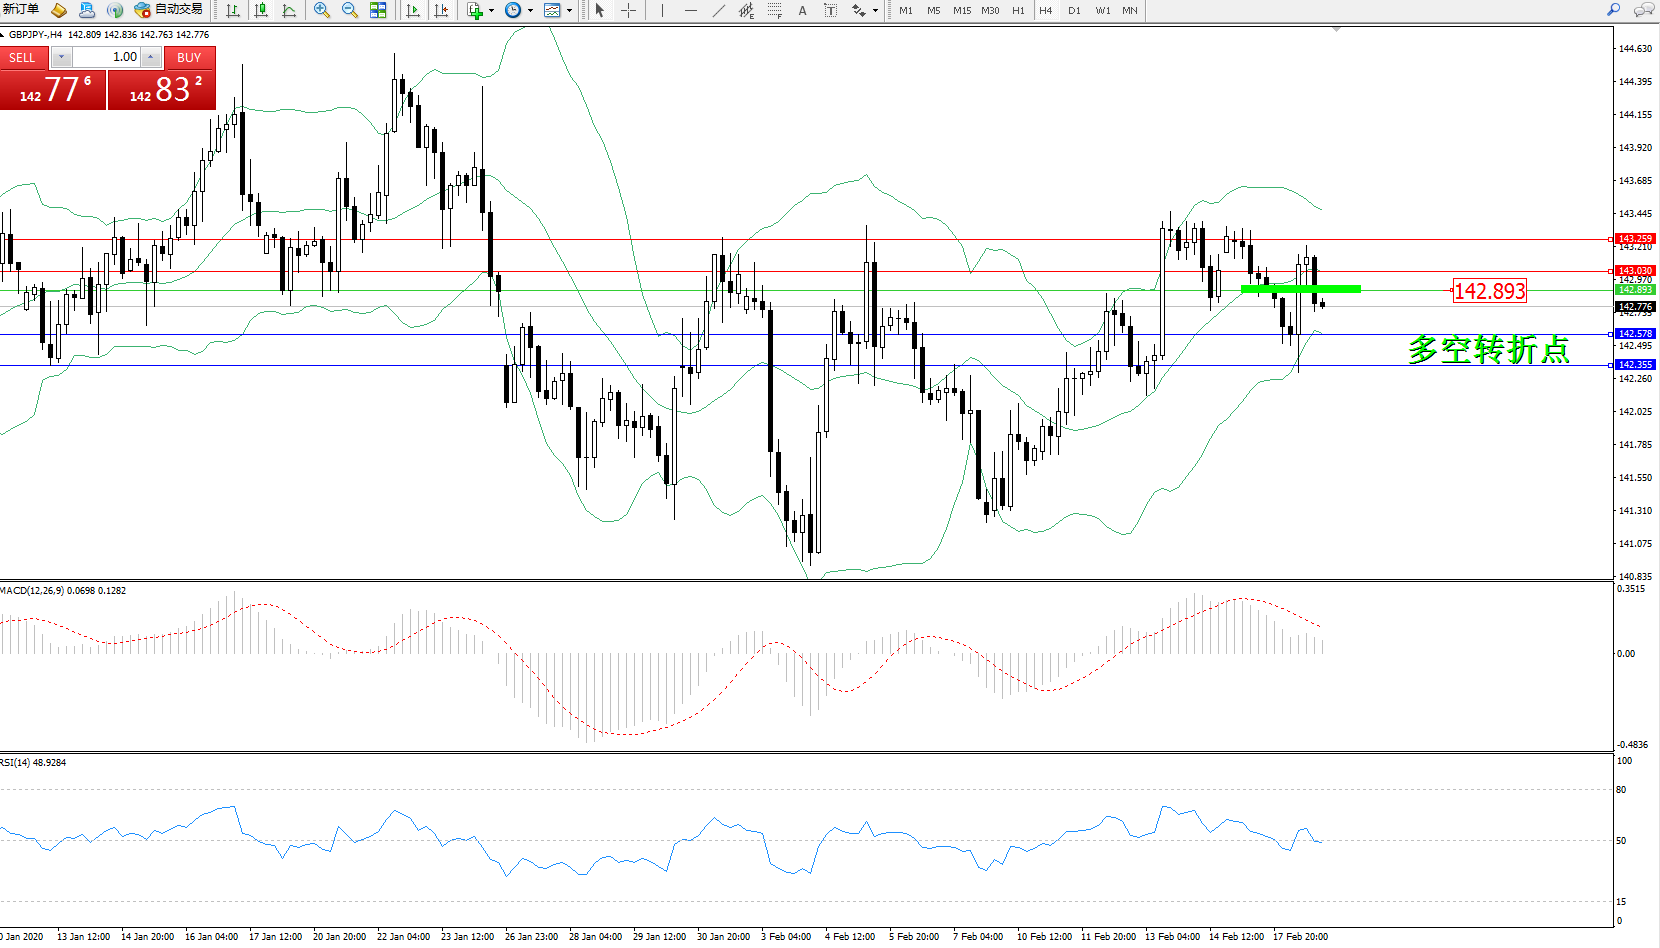Click the zoom in magnifier icon

[x=322, y=10]
